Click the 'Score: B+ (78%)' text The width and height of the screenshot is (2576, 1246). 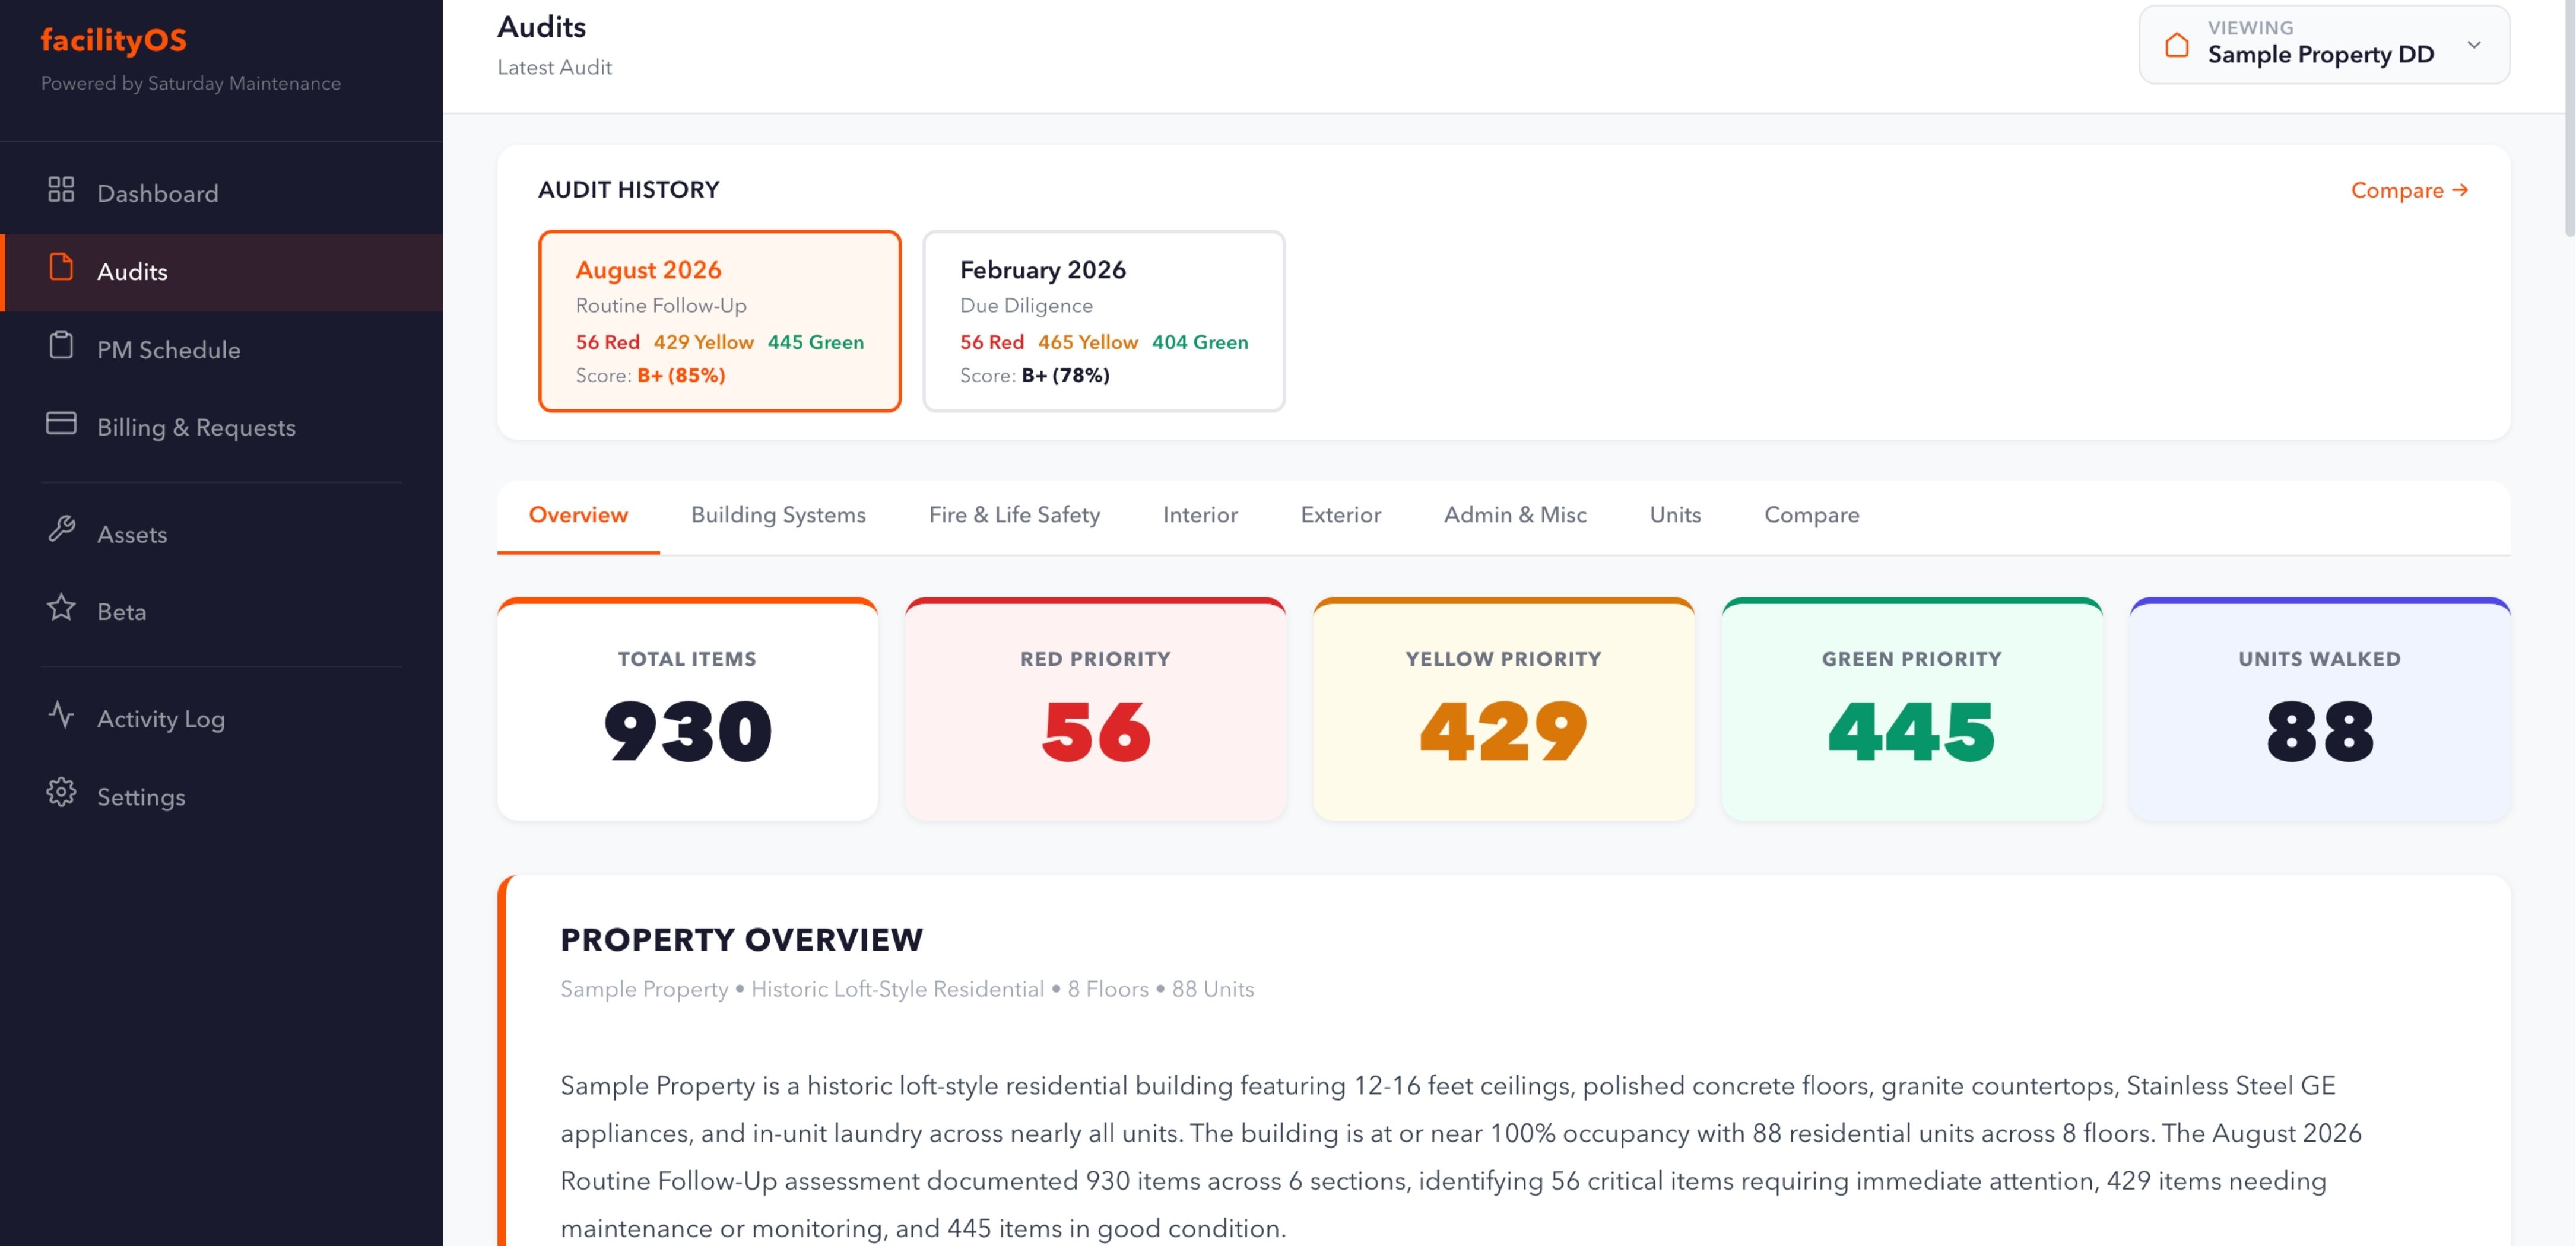point(1035,375)
